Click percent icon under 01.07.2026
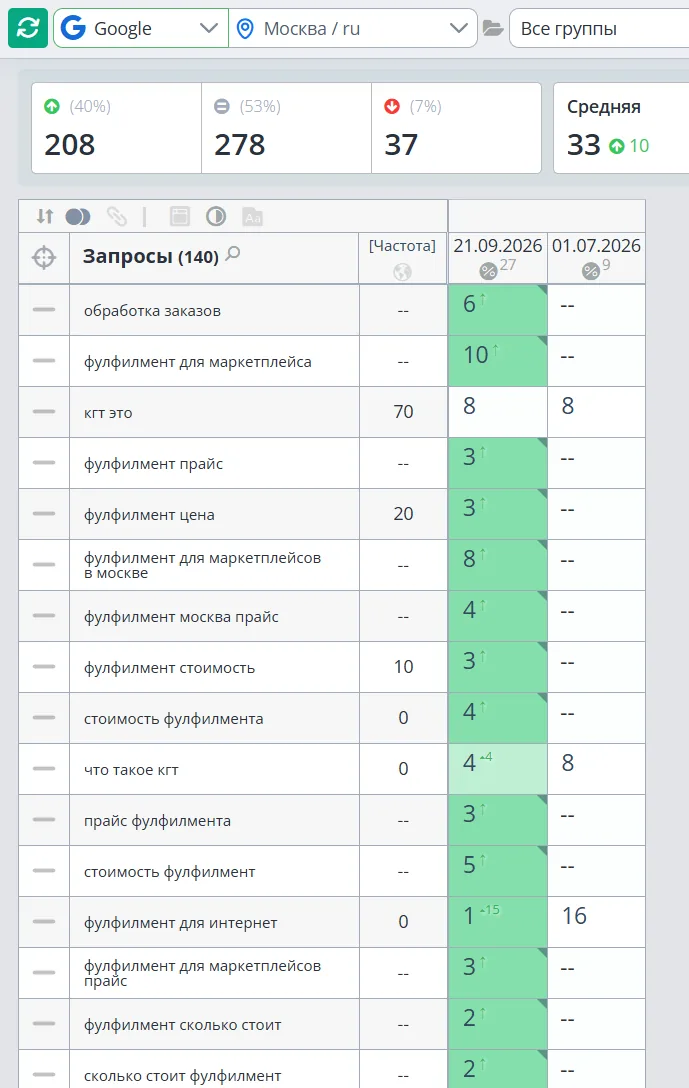 pos(590,271)
